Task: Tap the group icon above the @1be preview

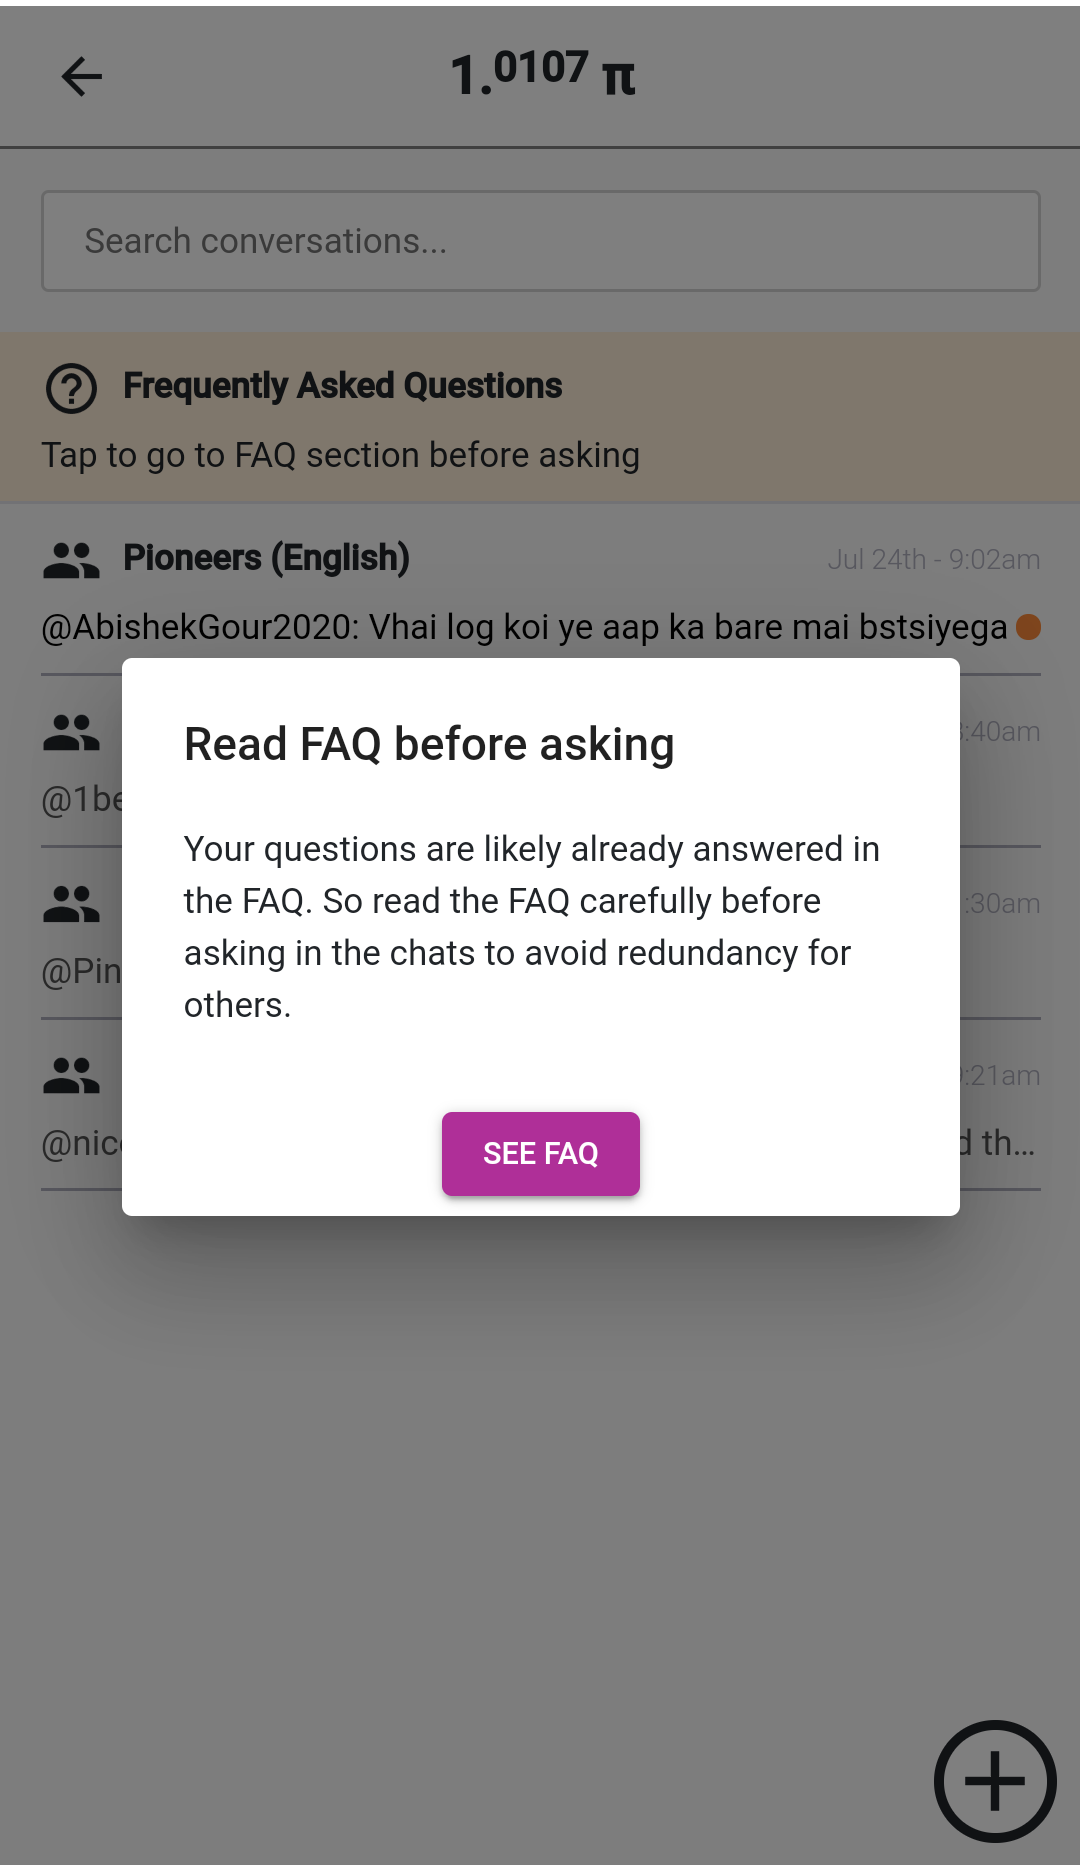Action: click(71, 732)
